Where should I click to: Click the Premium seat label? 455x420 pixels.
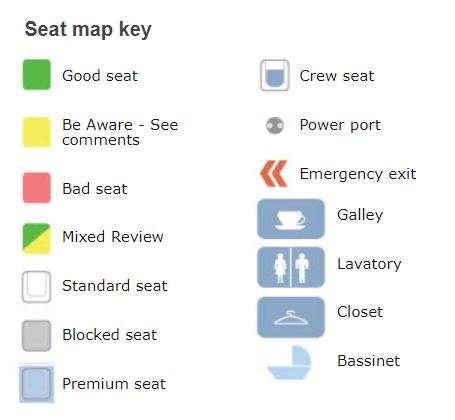click(x=114, y=384)
